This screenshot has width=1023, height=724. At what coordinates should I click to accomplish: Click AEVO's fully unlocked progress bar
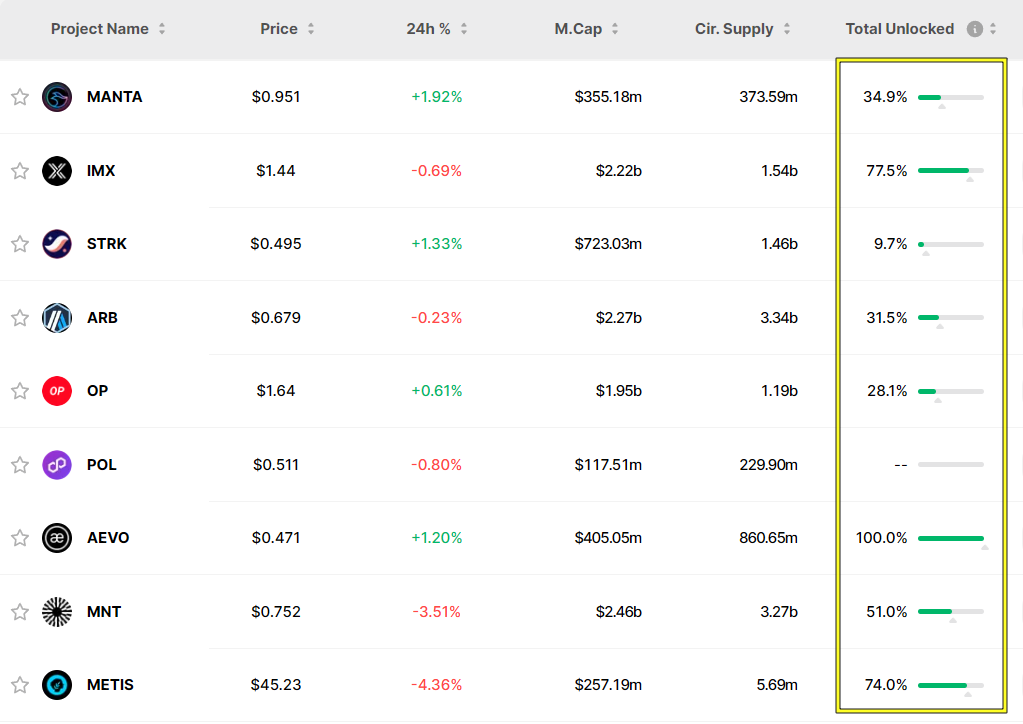pos(951,539)
